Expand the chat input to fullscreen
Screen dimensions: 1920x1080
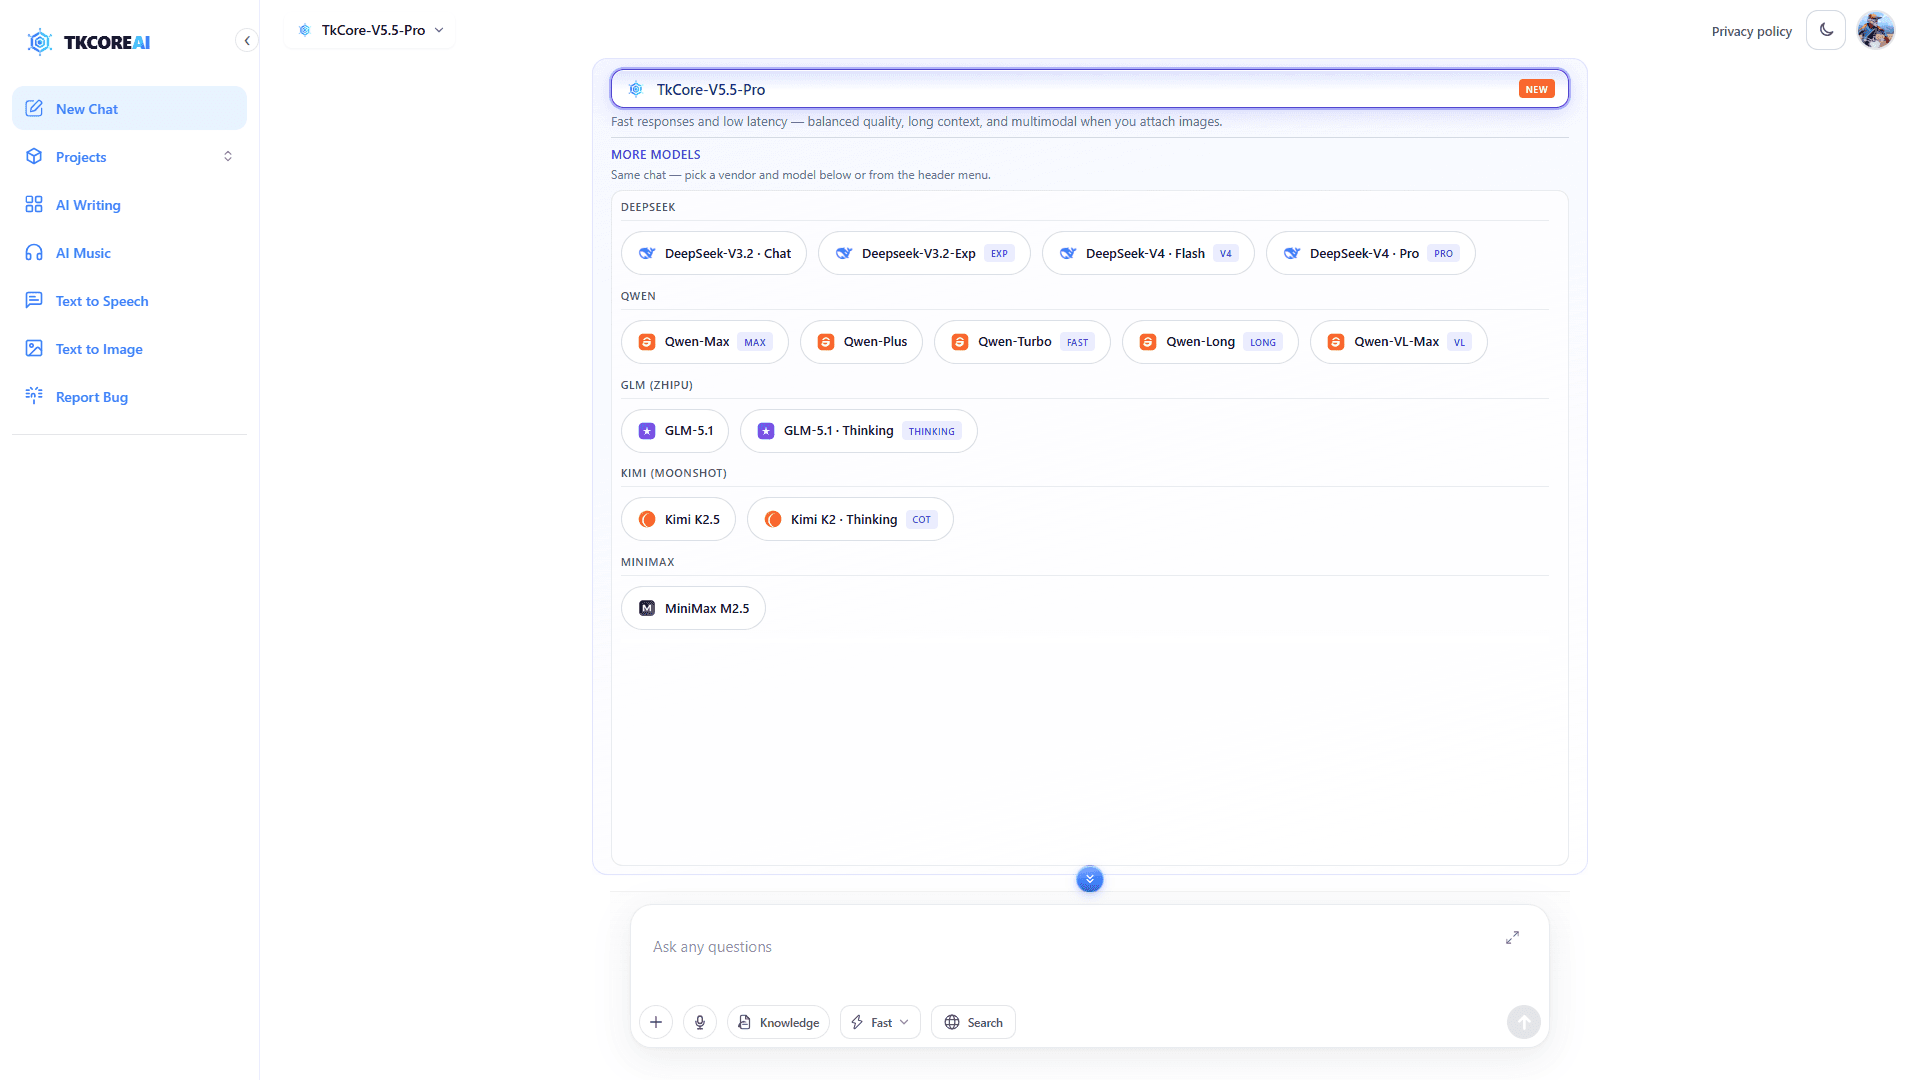pos(1512,937)
